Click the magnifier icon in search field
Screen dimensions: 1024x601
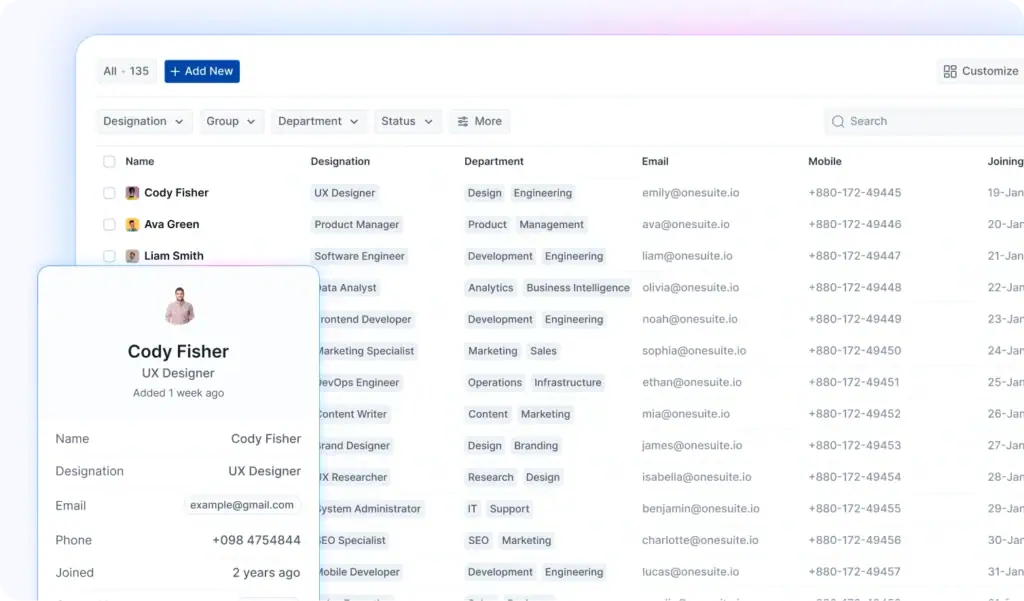coord(838,122)
